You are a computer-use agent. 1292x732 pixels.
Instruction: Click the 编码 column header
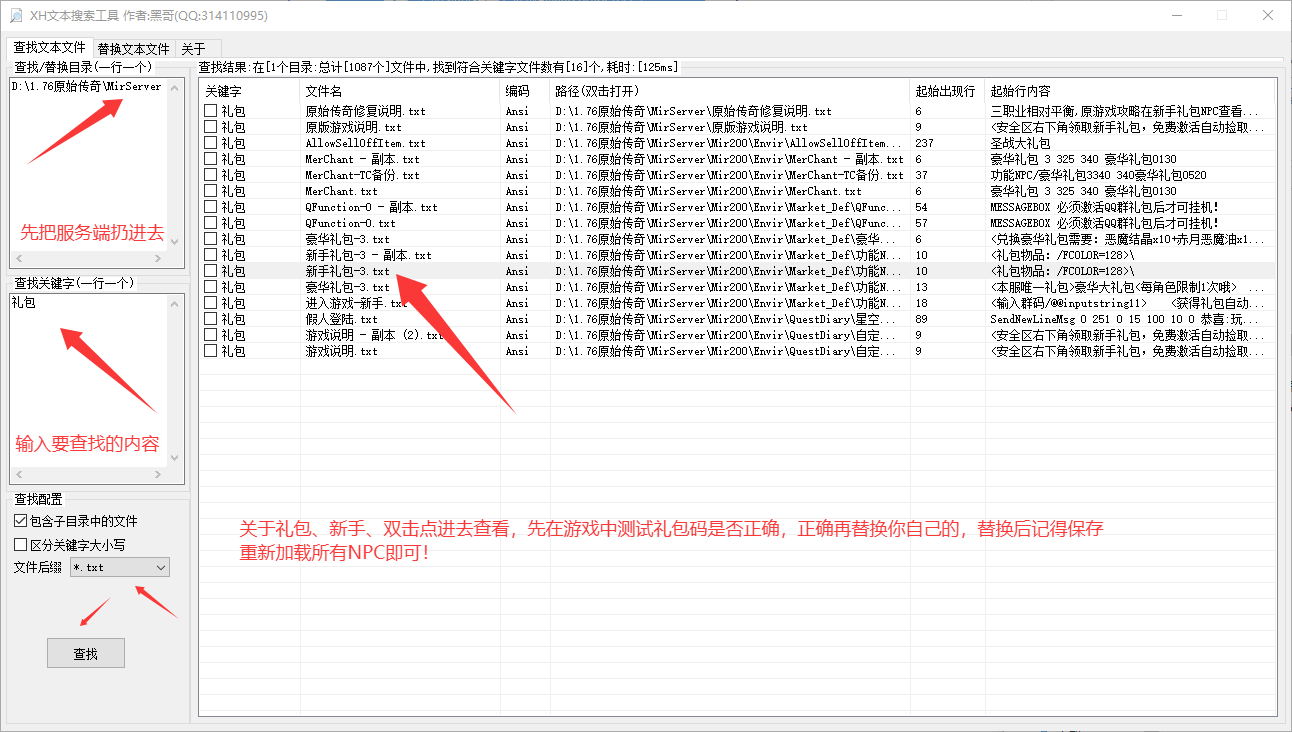(x=515, y=90)
